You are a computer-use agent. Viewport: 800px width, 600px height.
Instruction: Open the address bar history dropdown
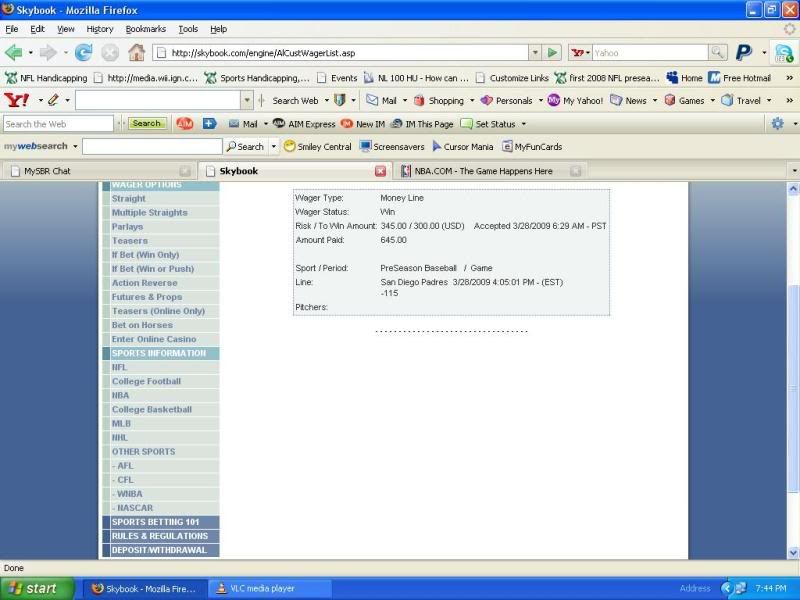click(x=535, y=53)
